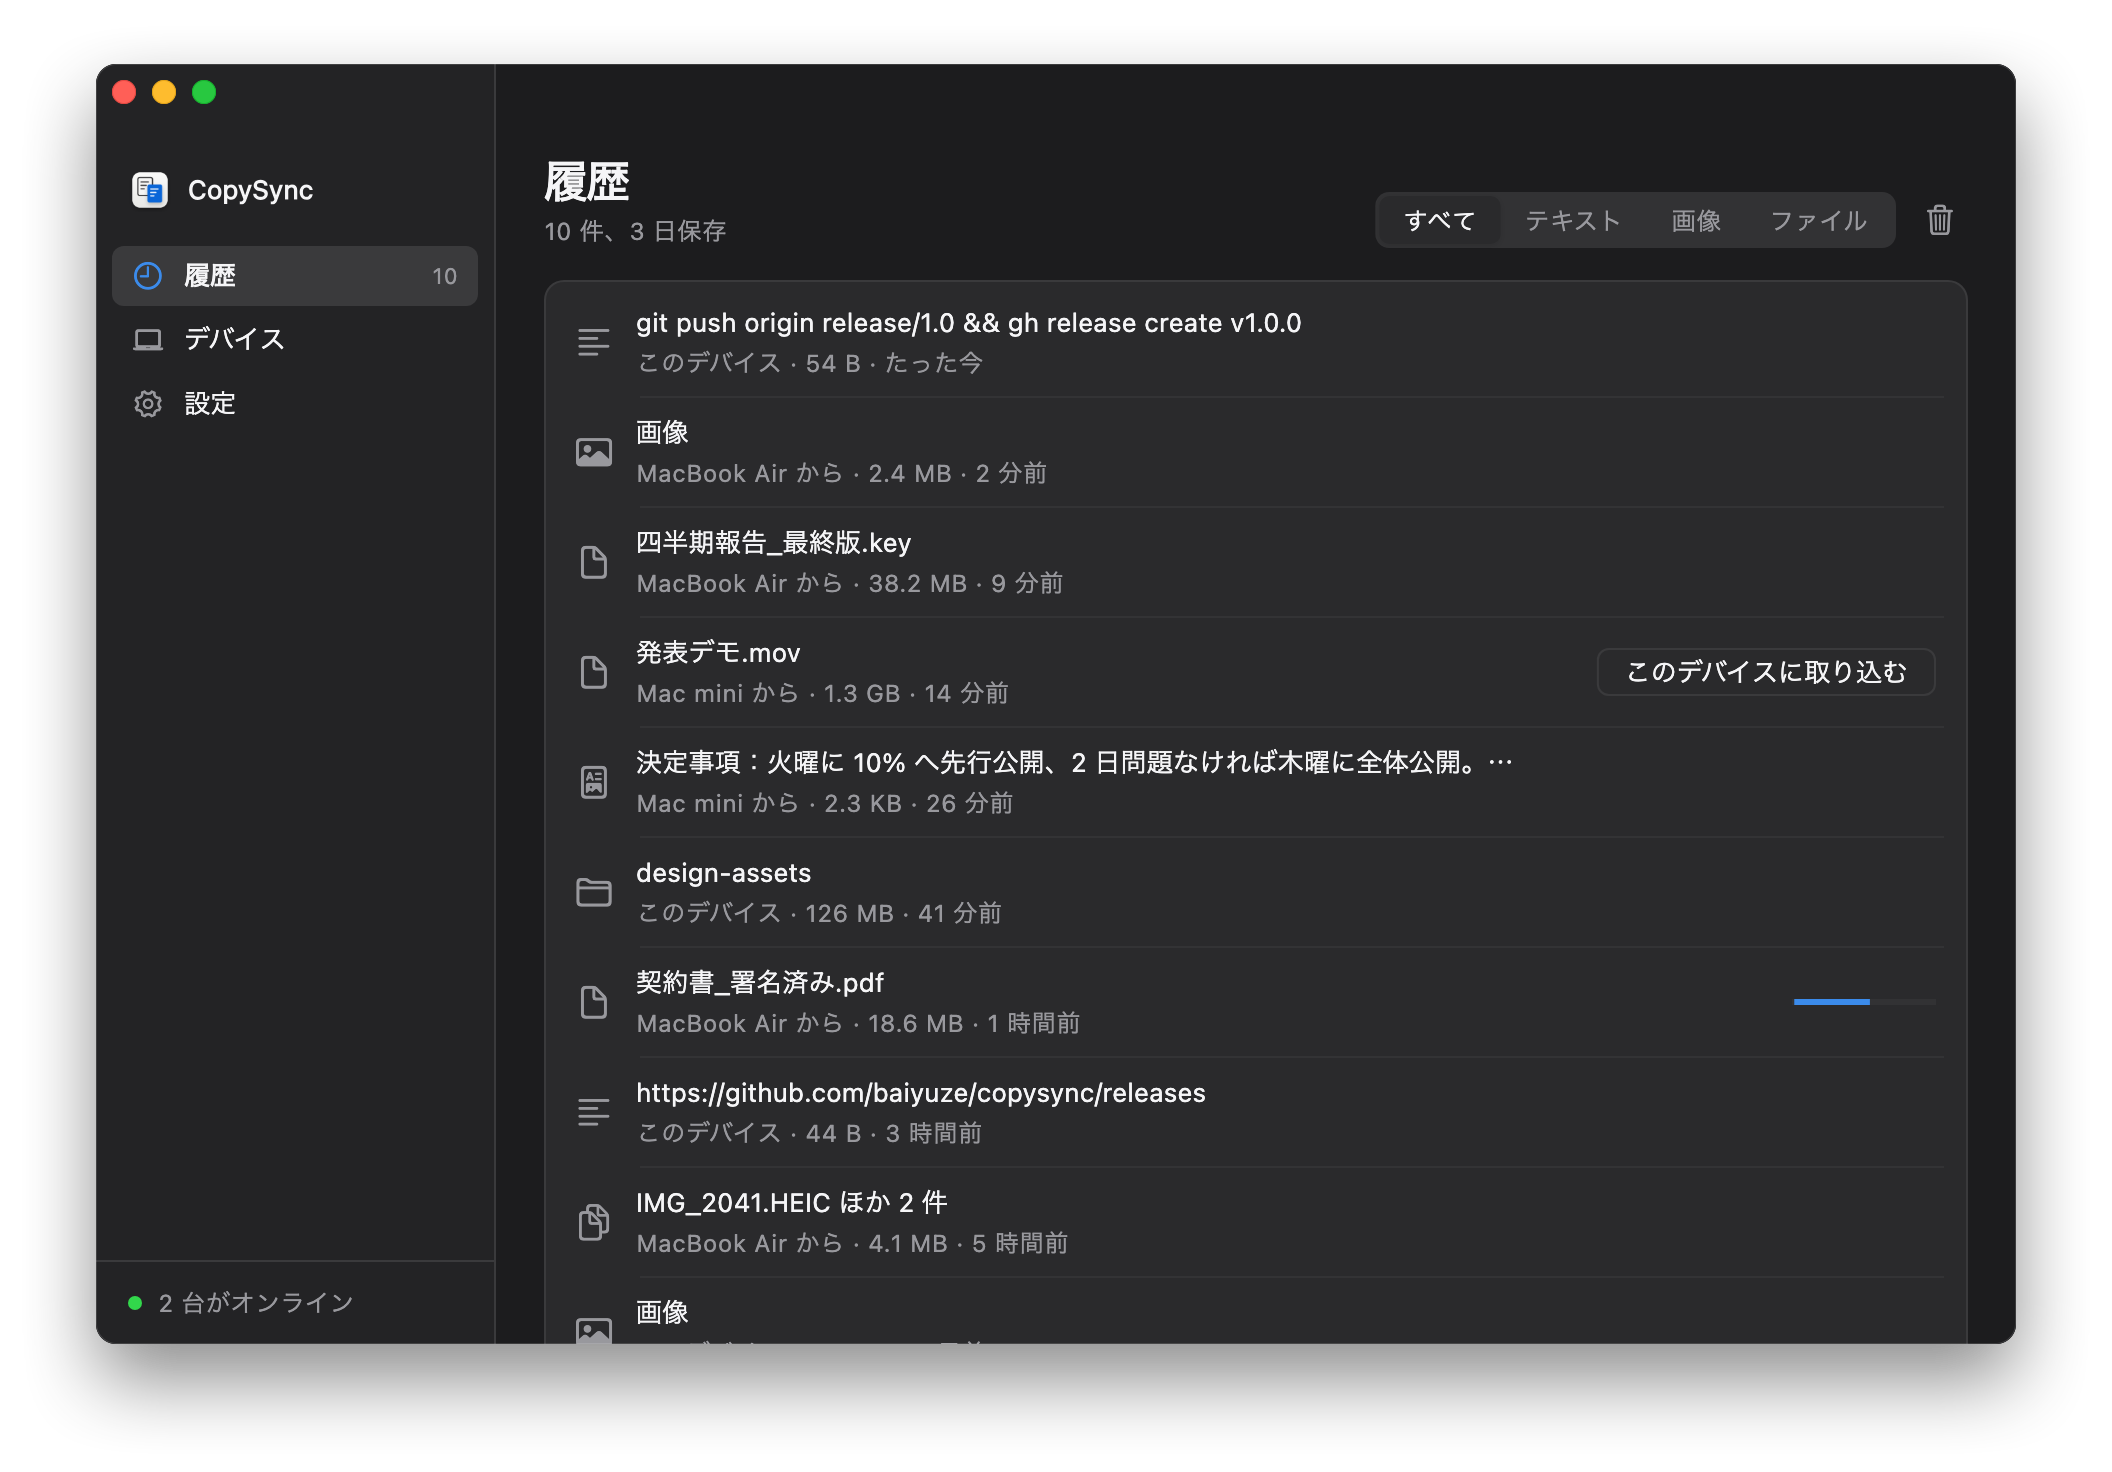This screenshot has width=2112, height=1472.
Task: Click the text icon of the git push entry
Action: 593,343
